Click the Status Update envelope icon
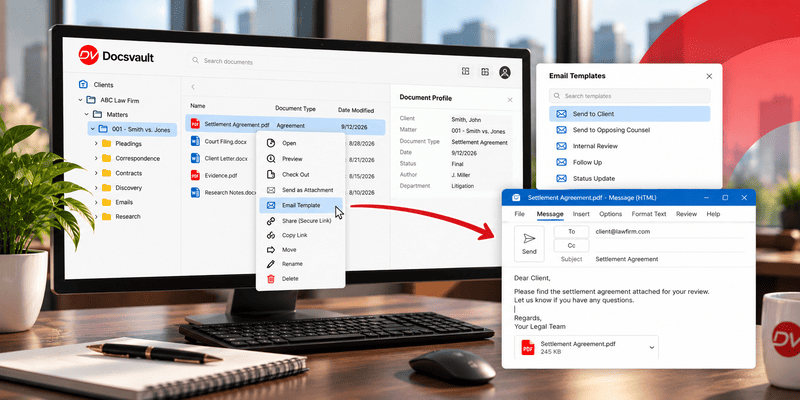 (x=561, y=179)
